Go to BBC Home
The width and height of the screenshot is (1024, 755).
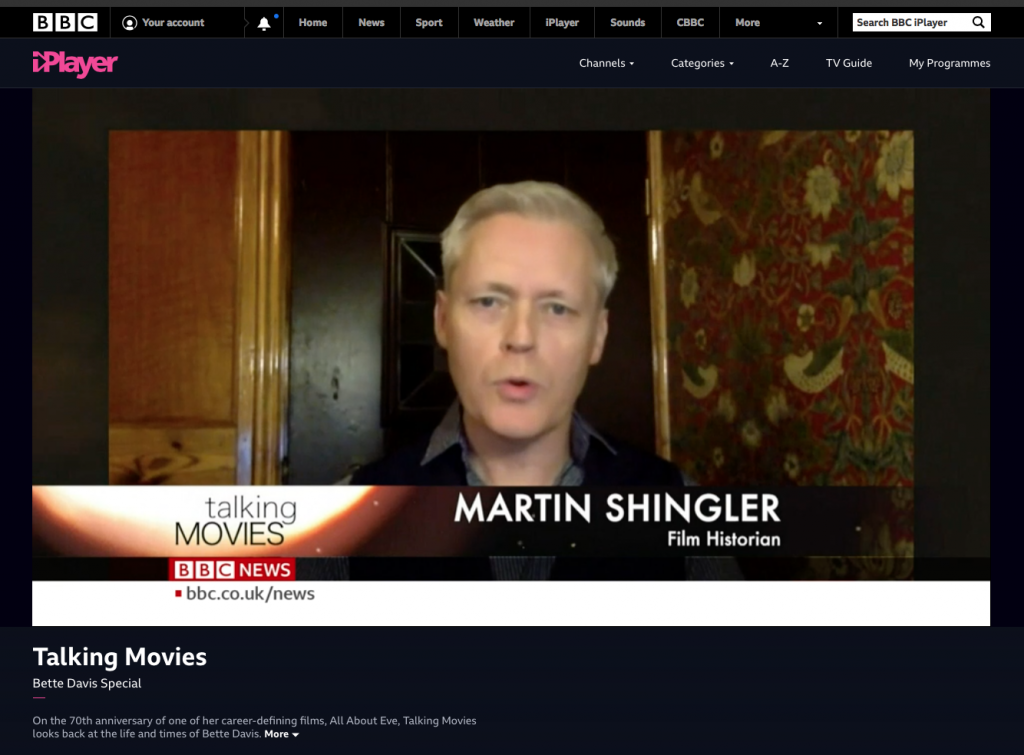(x=313, y=23)
